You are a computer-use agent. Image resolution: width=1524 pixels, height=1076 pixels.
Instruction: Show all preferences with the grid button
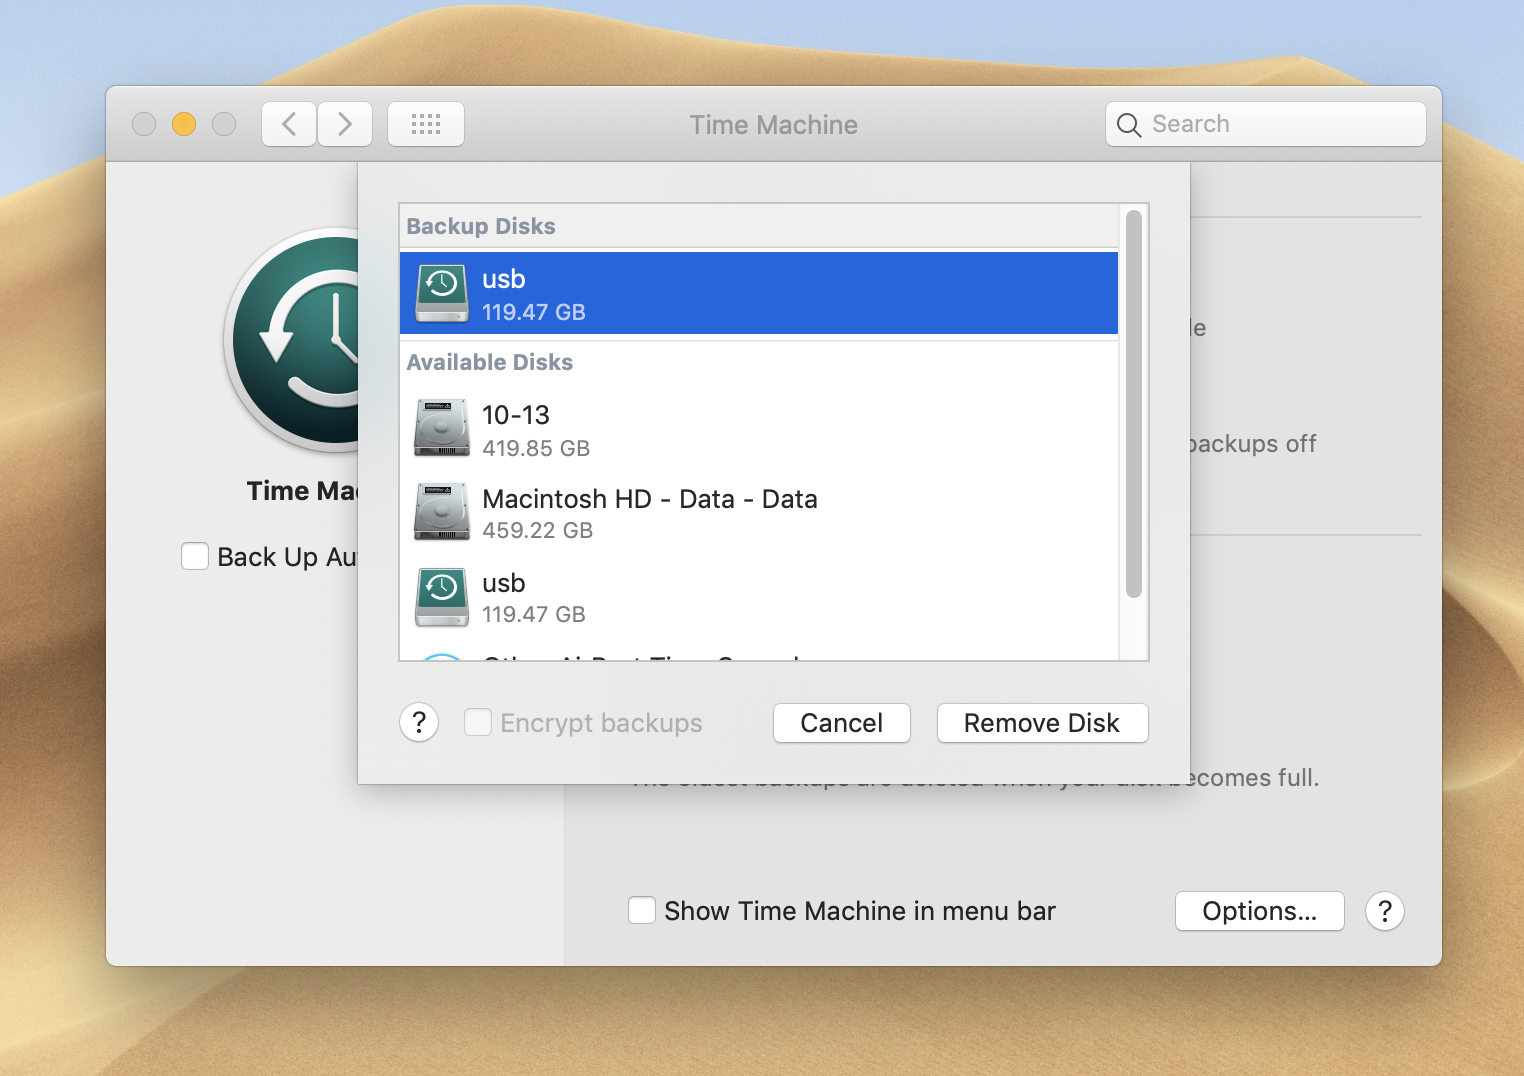point(426,124)
